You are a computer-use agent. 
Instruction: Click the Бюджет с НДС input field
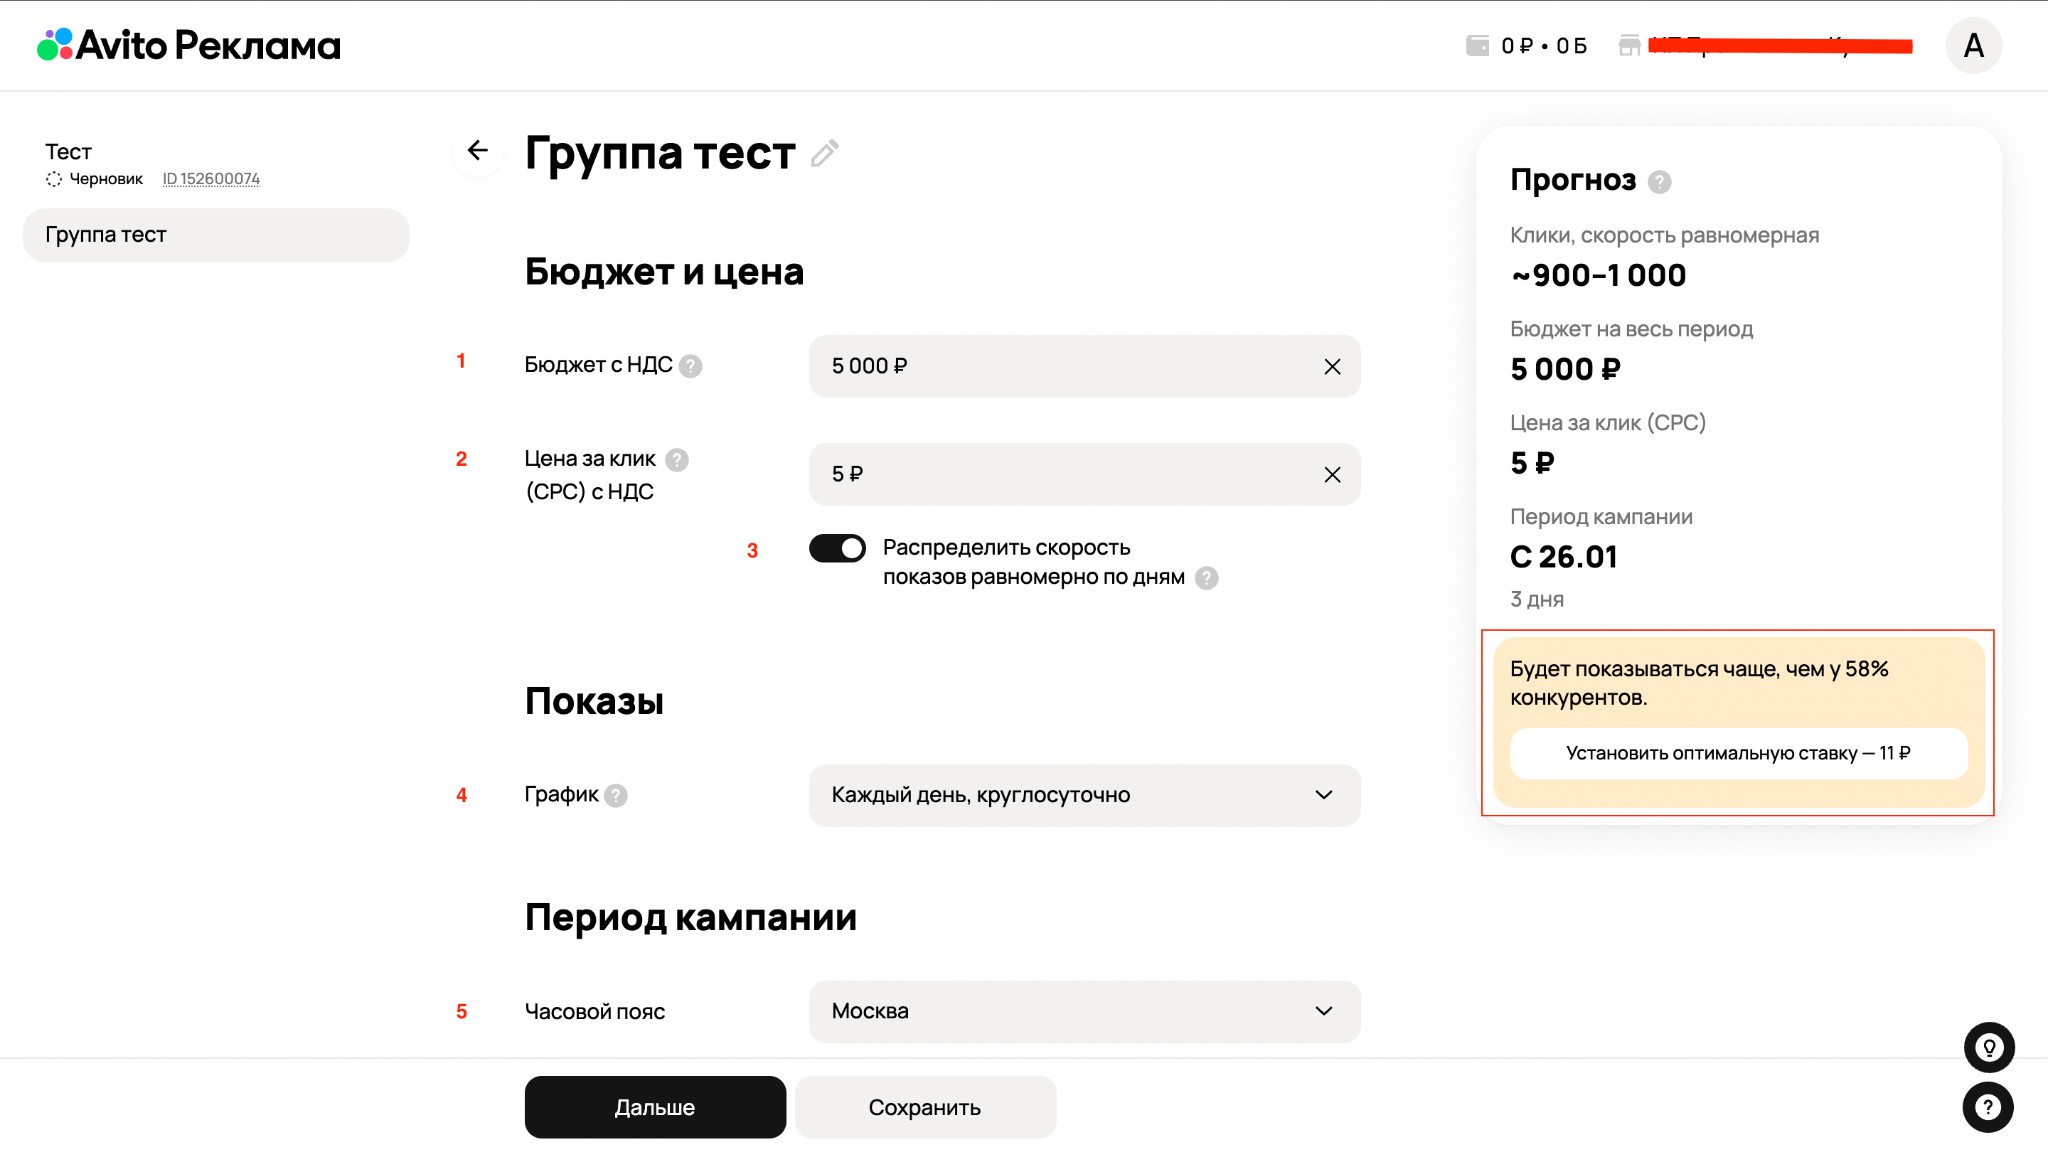pyautogui.click(x=1060, y=367)
